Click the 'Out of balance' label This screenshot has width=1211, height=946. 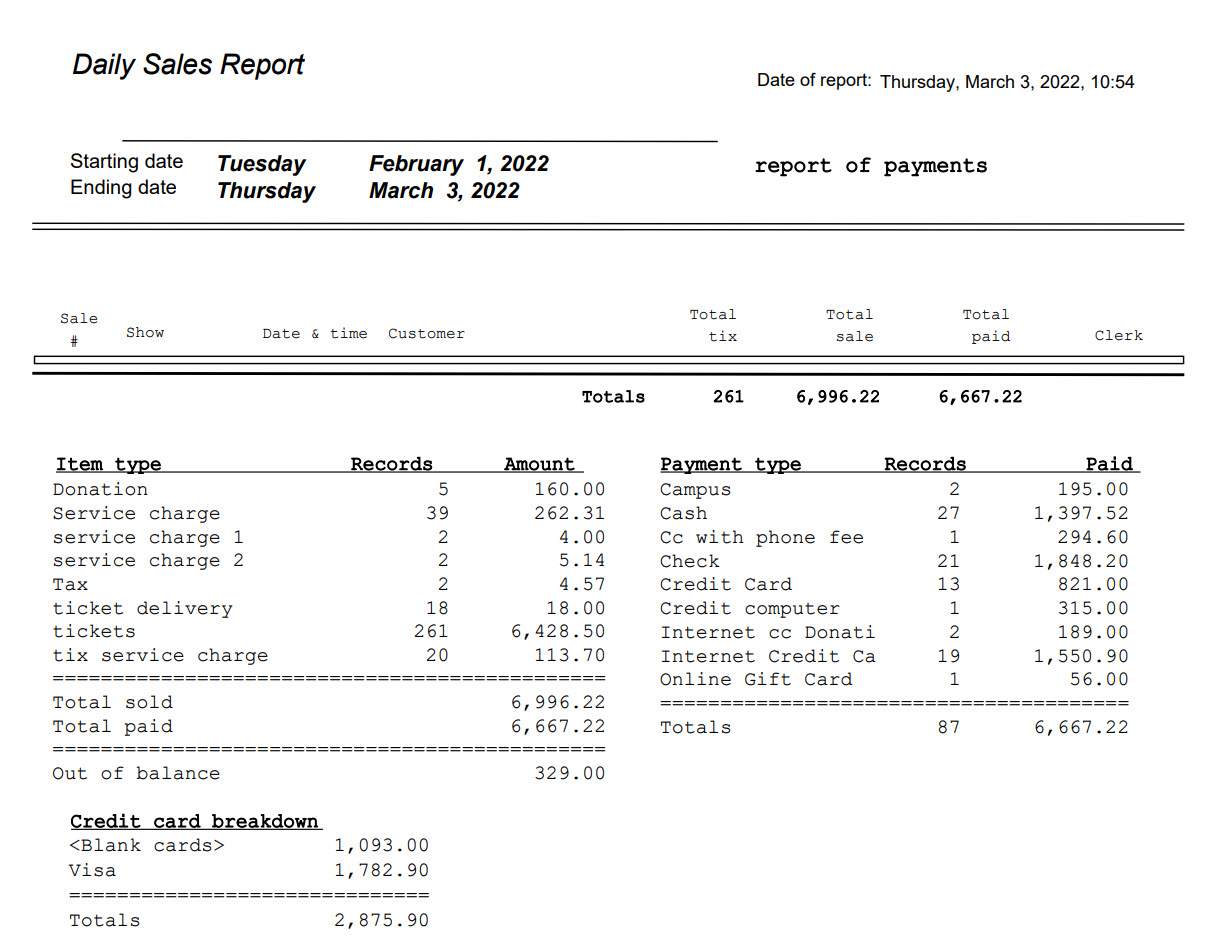tap(136, 774)
